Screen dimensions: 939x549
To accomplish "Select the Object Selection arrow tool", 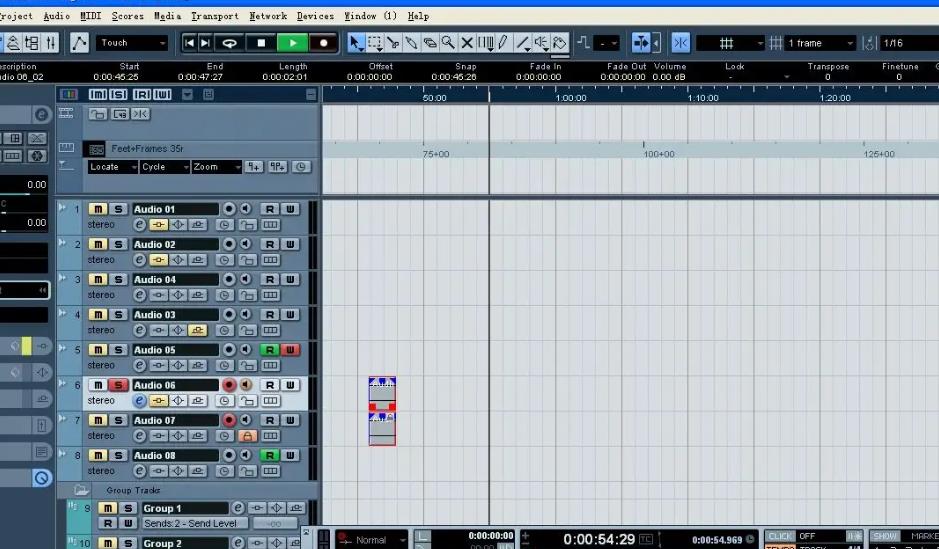I will click(356, 43).
